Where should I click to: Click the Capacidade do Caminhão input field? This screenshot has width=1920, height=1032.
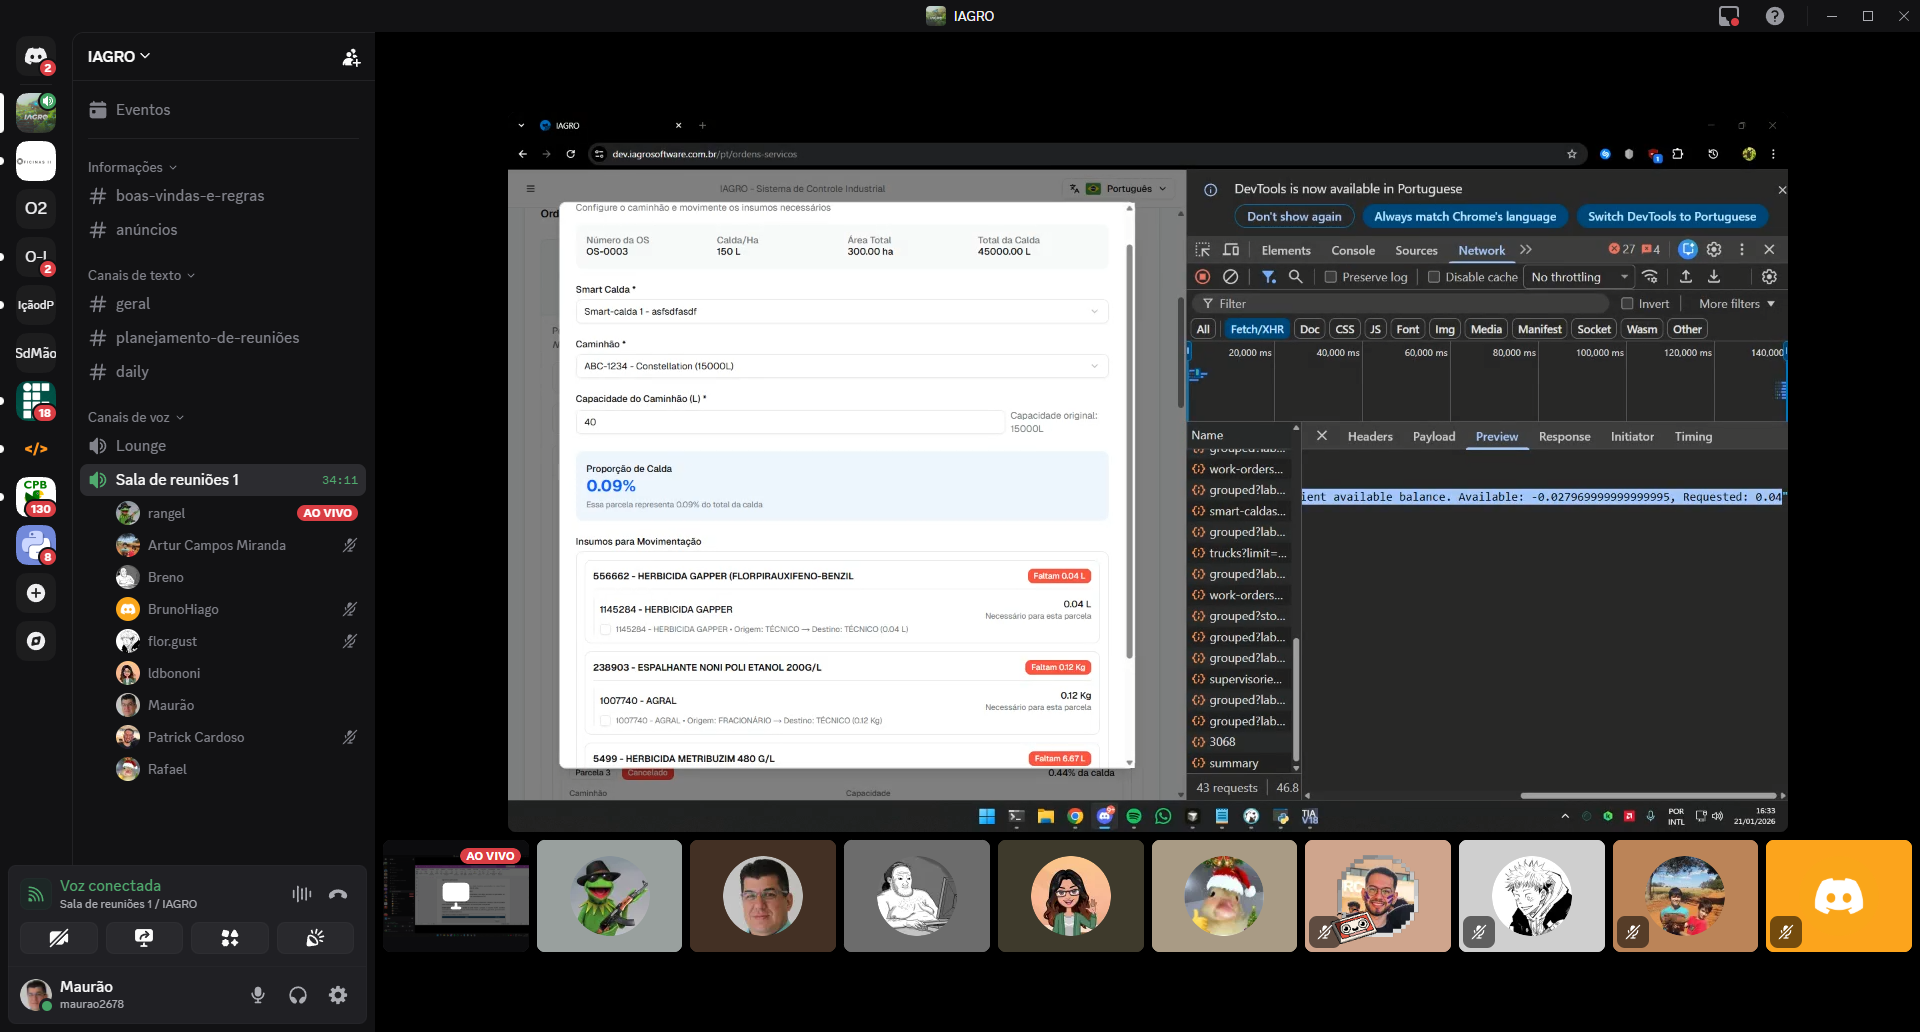(790, 422)
